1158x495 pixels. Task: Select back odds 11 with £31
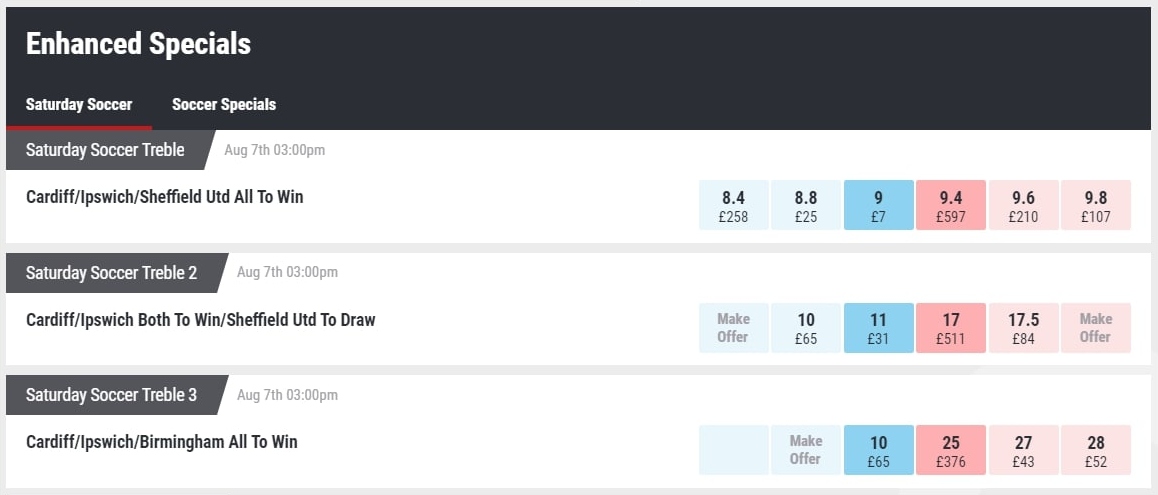878,328
